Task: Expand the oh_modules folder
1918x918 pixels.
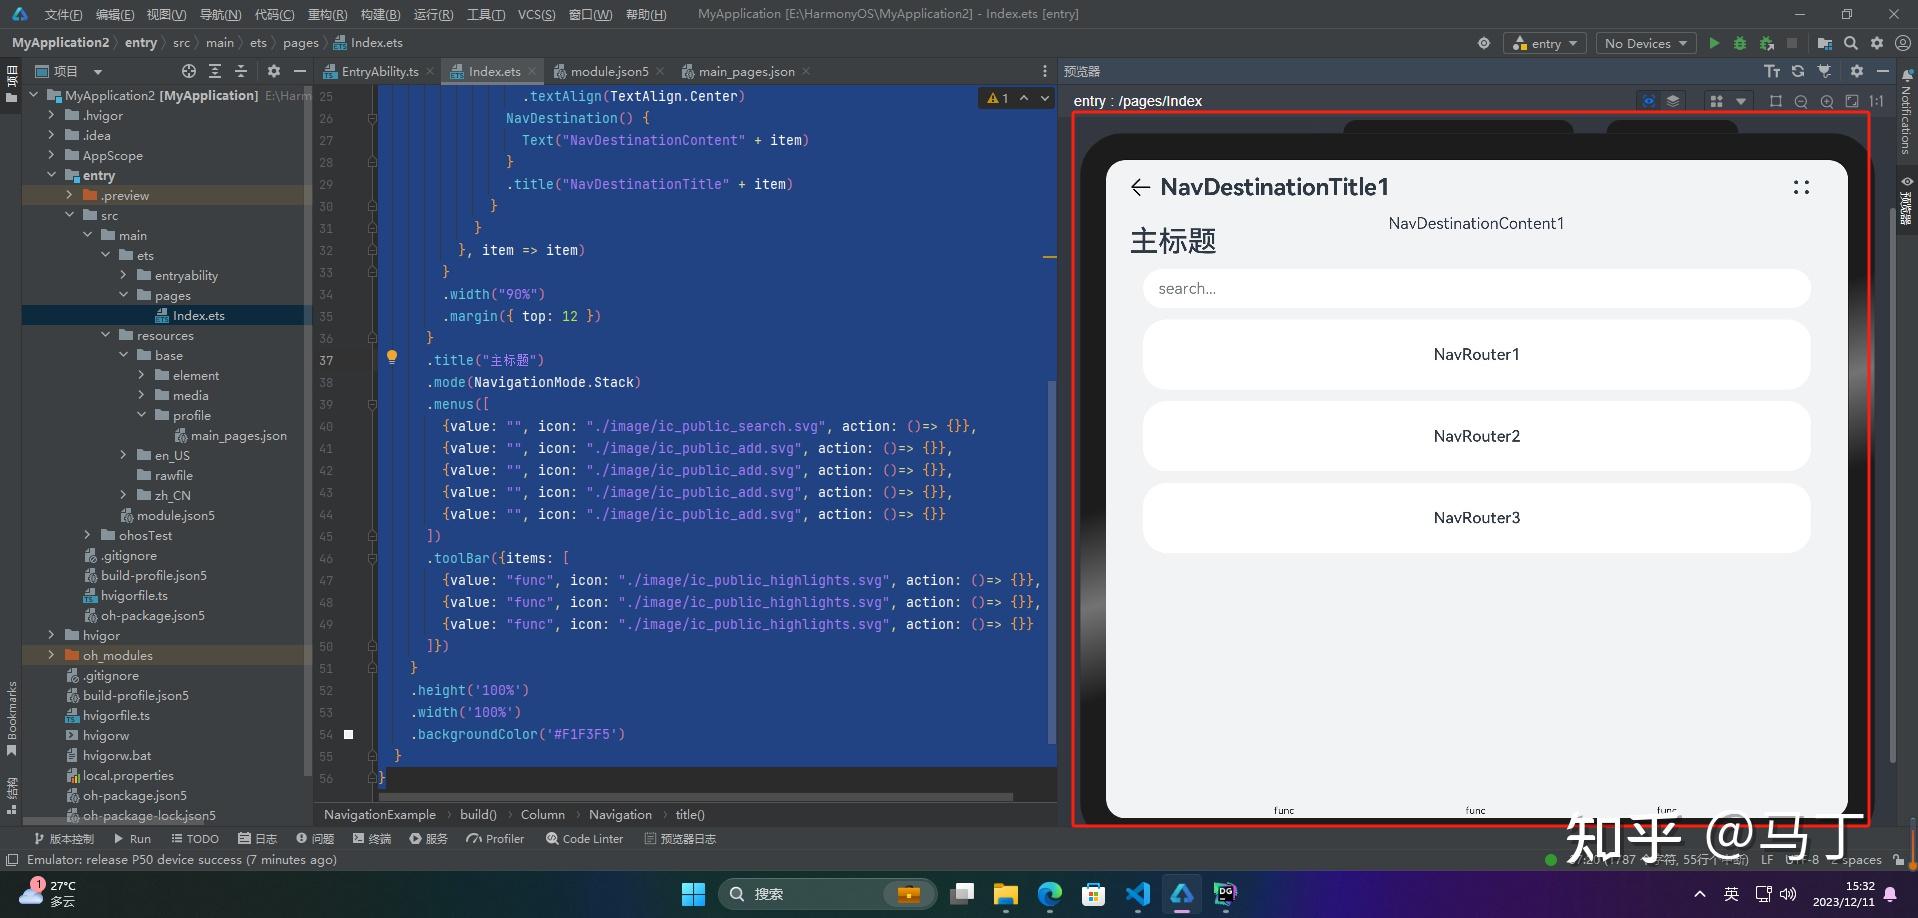Action: pyautogui.click(x=51, y=655)
